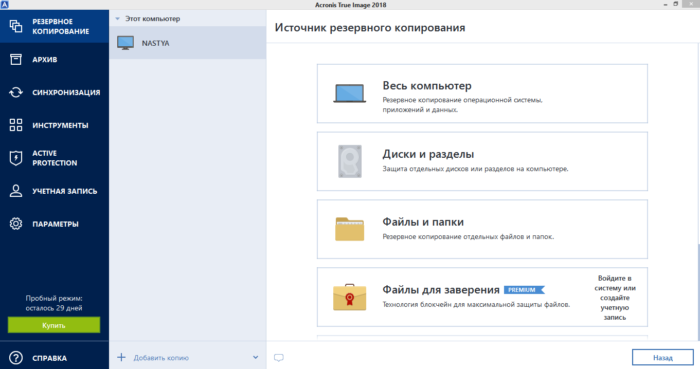Open the Параметры section label
Image resolution: width=700 pixels, height=369 pixels.
pyautogui.click(x=55, y=224)
